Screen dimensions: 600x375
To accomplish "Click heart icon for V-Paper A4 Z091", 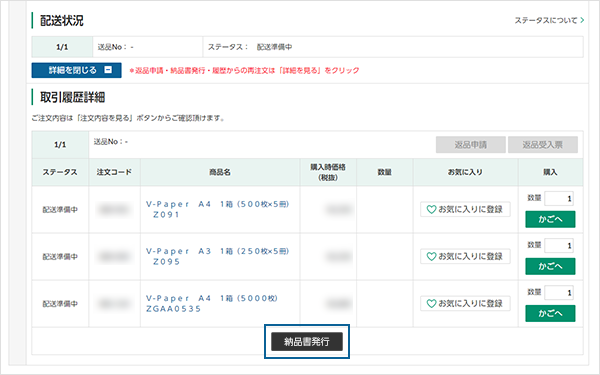I will pyautogui.click(x=431, y=210).
